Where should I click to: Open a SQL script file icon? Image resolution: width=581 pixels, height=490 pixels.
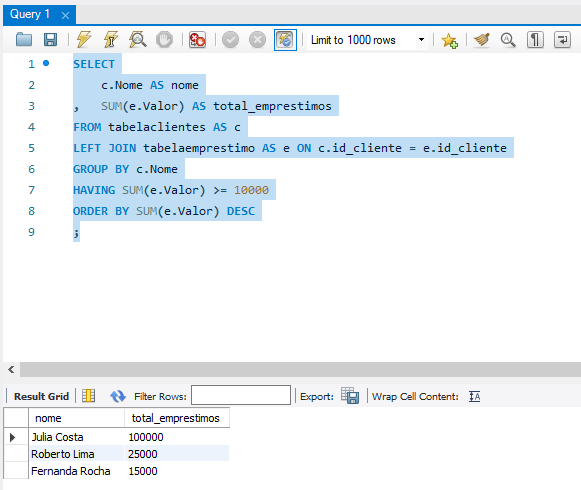[x=24, y=39]
